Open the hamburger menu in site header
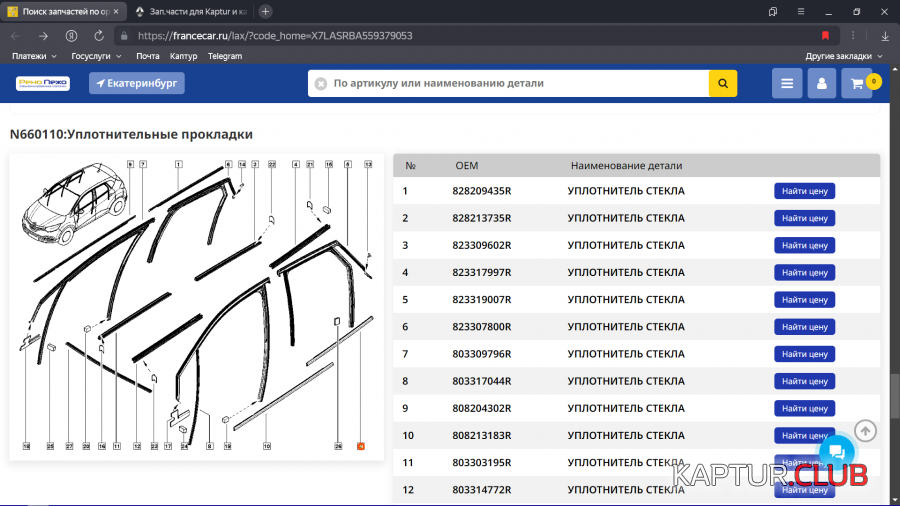The image size is (900, 506). pos(787,84)
